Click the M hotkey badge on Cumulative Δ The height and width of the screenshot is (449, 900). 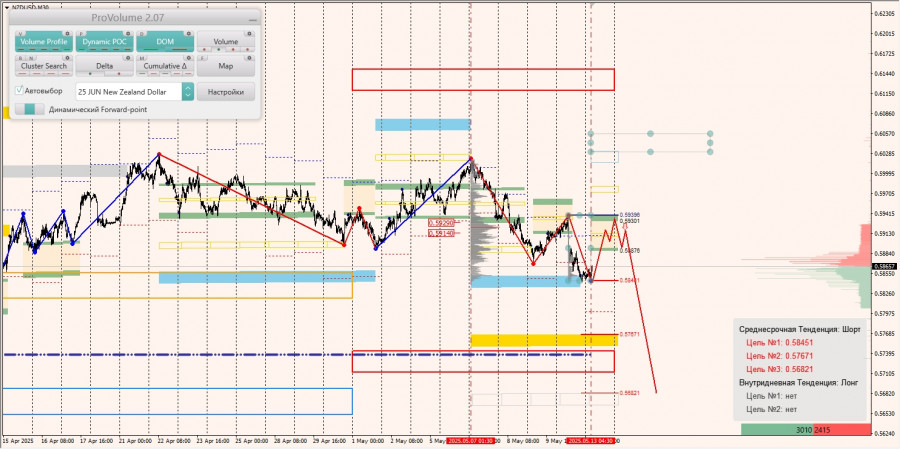click(x=142, y=58)
